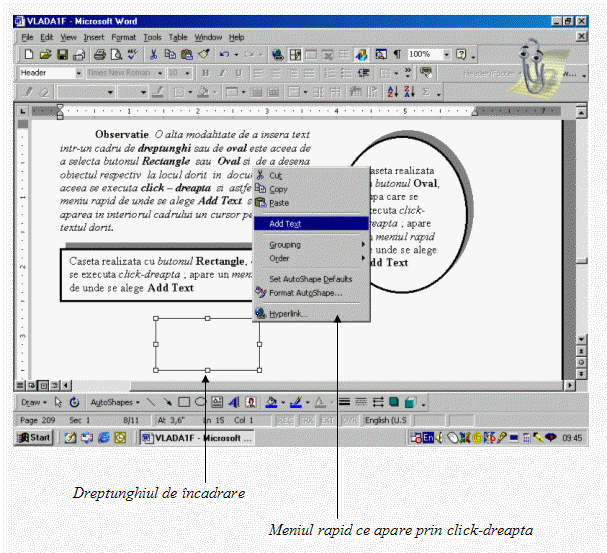This screenshot has width=607, height=553.
Task: Activate the Format Painter brush icon
Action: [204, 55]
